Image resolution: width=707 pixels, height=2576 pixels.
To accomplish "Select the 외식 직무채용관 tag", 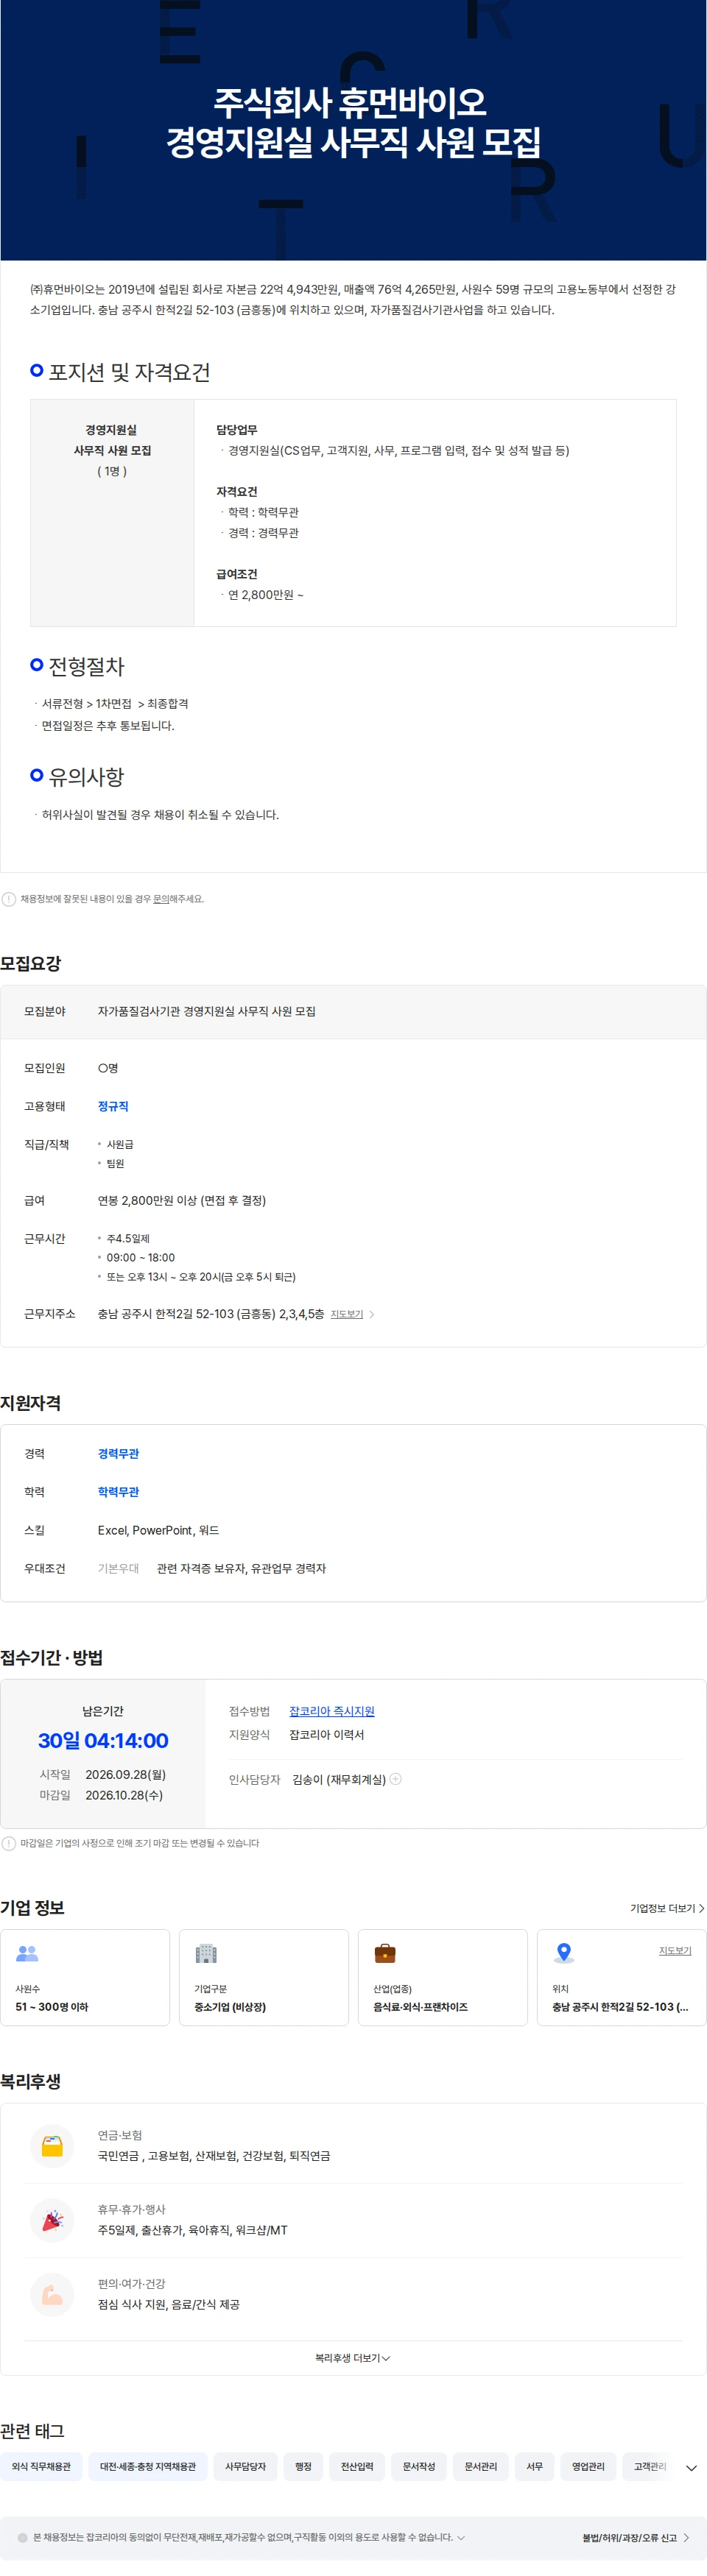I will tap(41, 2466).
